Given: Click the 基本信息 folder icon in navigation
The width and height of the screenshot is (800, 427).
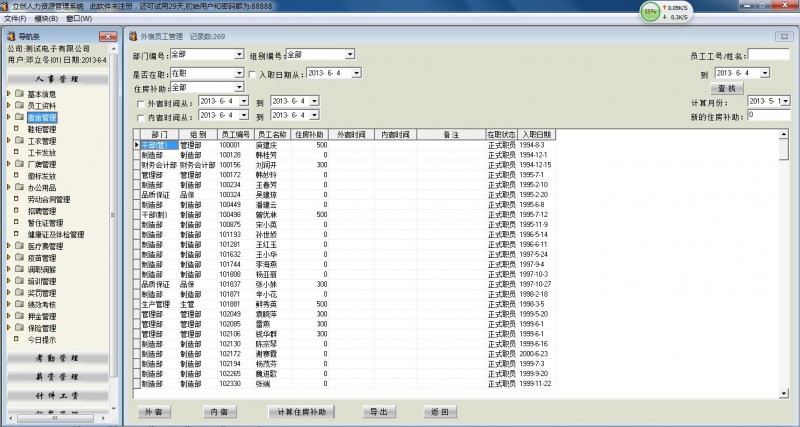Looking at the screenshot, I should [x=19, y=94].
